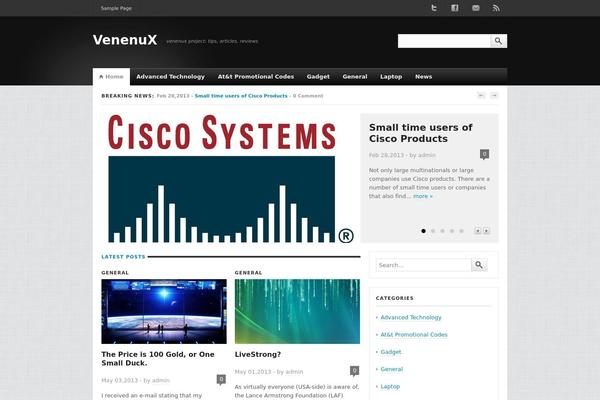Open the Facebook social icon
This screenshot has height=400, width=600.
pyautogui.click(x=455, y=8)
